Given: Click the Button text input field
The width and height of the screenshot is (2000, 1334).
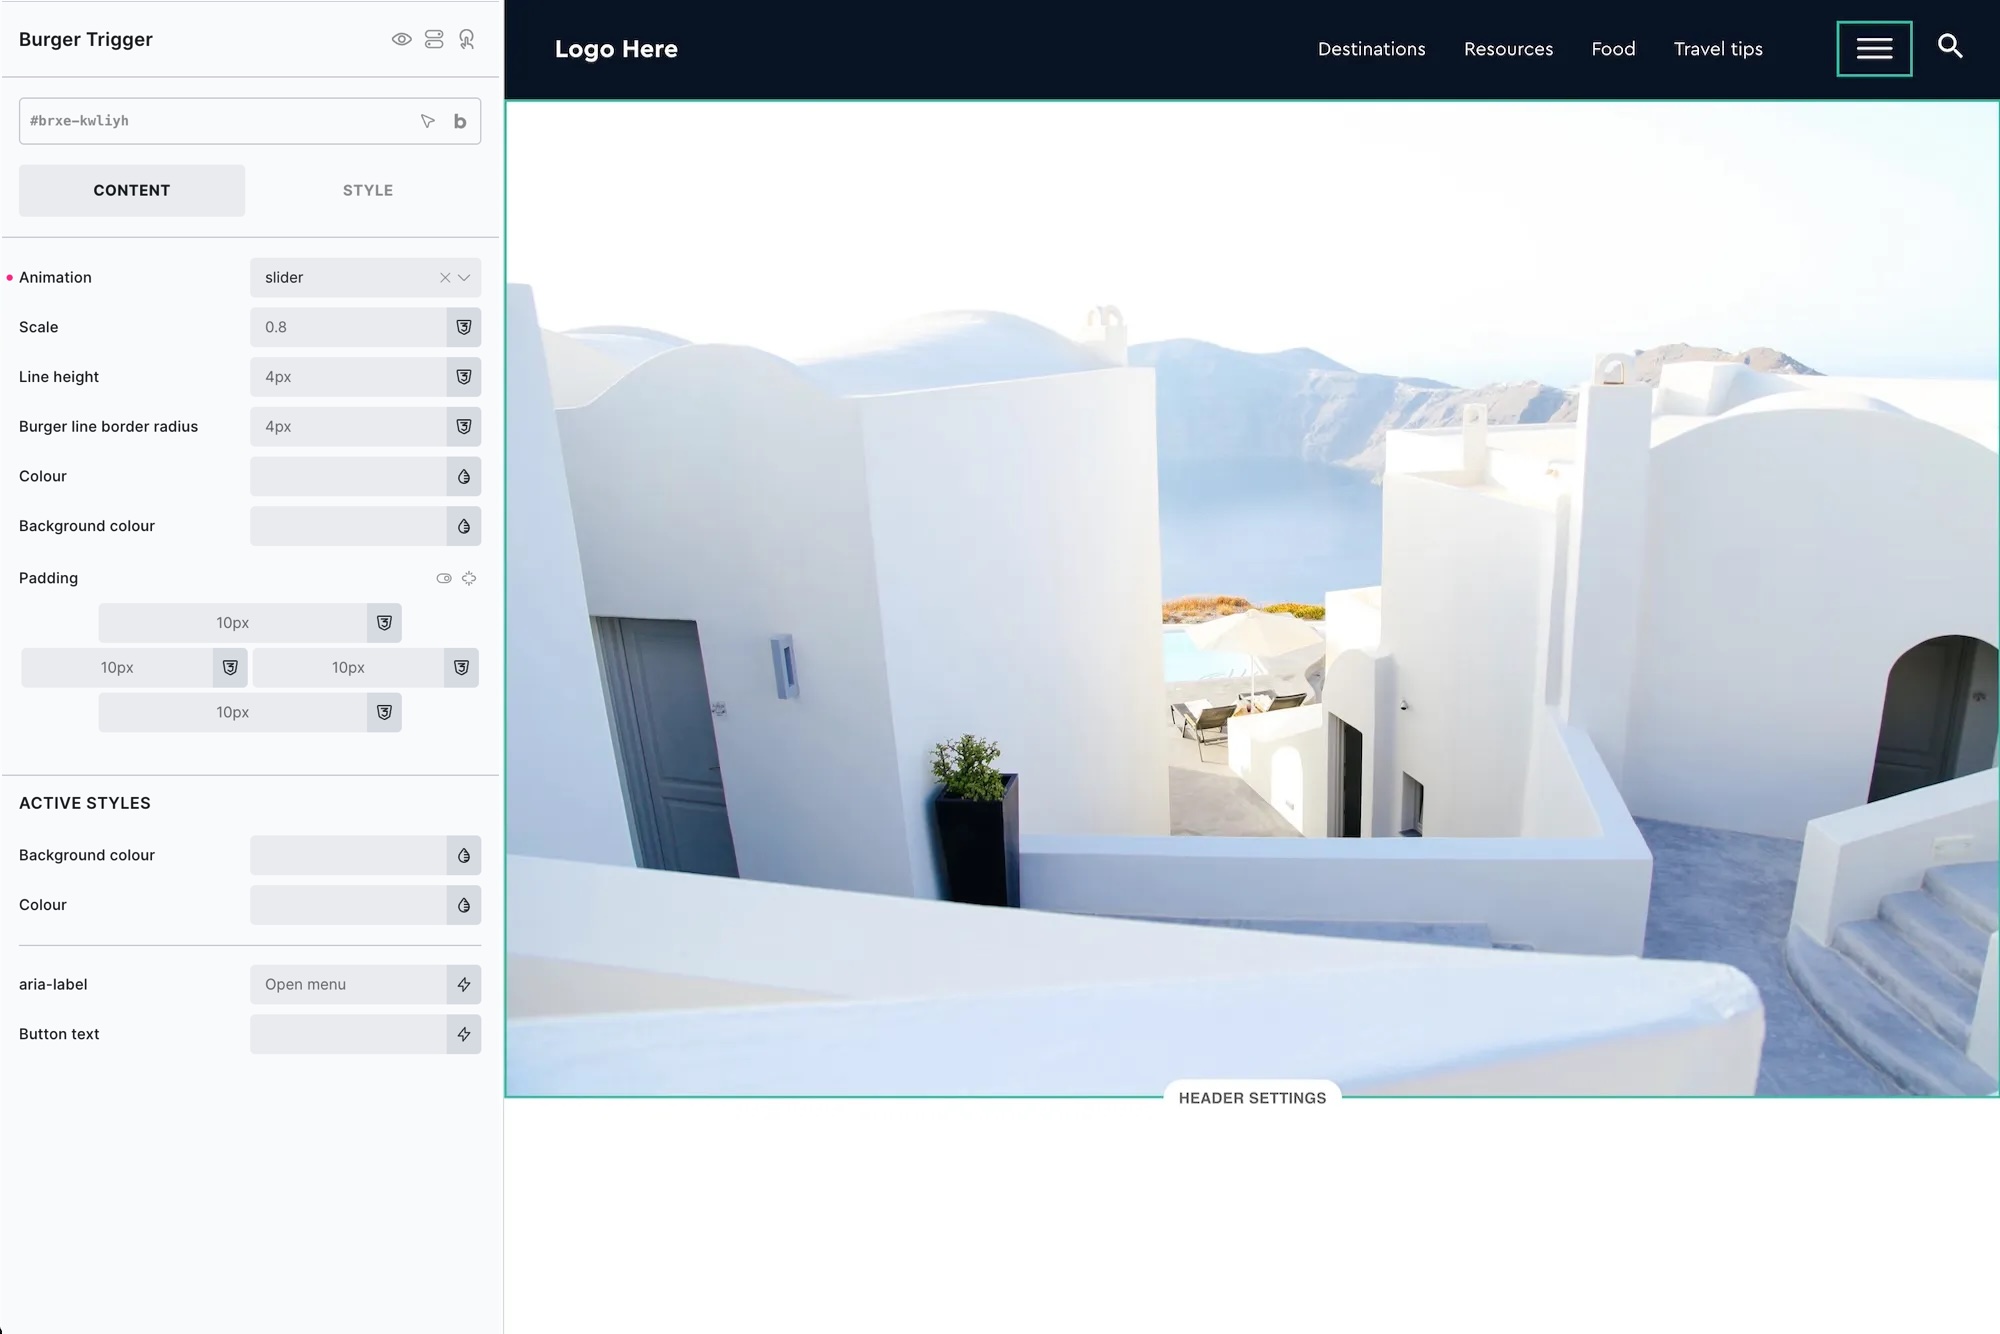Looking at the screenshot, I should click(x=347, y=1035).
